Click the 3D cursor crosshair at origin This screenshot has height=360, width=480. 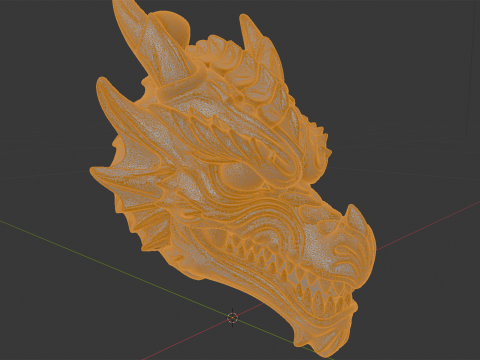pos(232,318)
